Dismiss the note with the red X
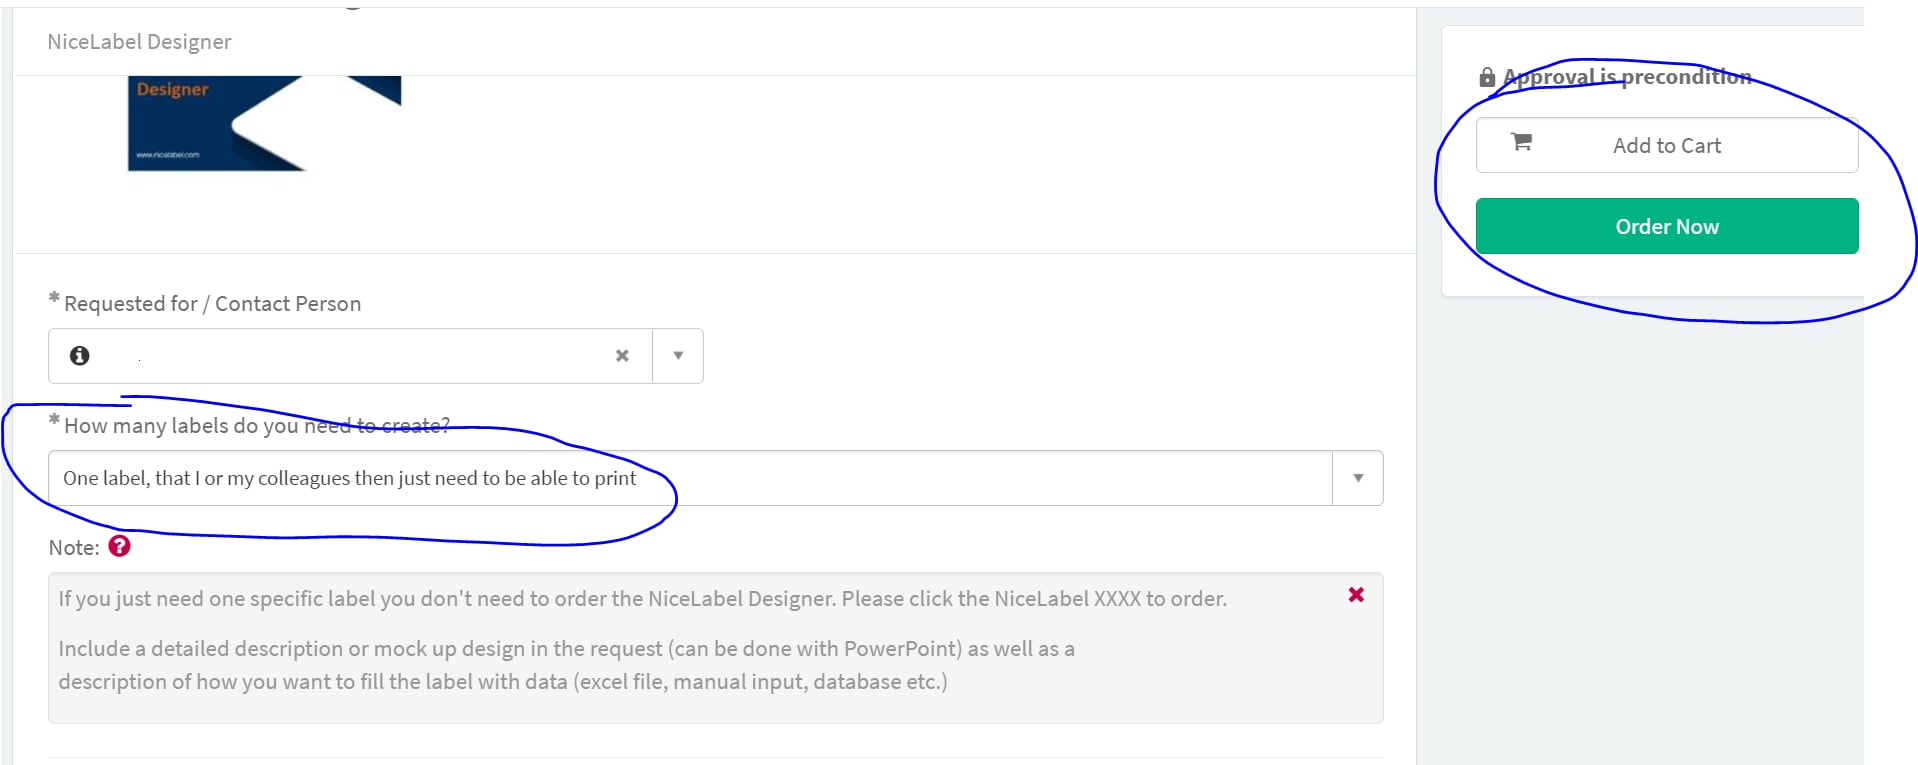 [1356, 595]
